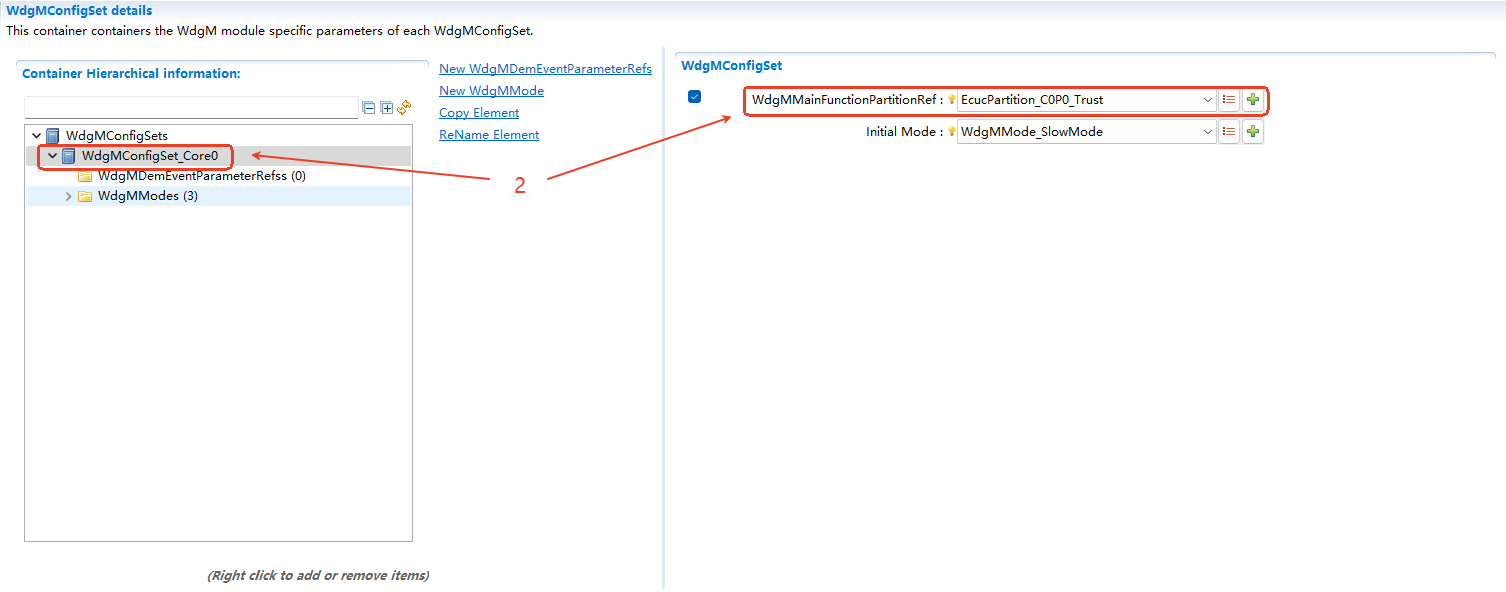This screenshot has width=1506, height=592.
Task: Collapse all tree nodes using the minus icon
Action: (368, 107)
